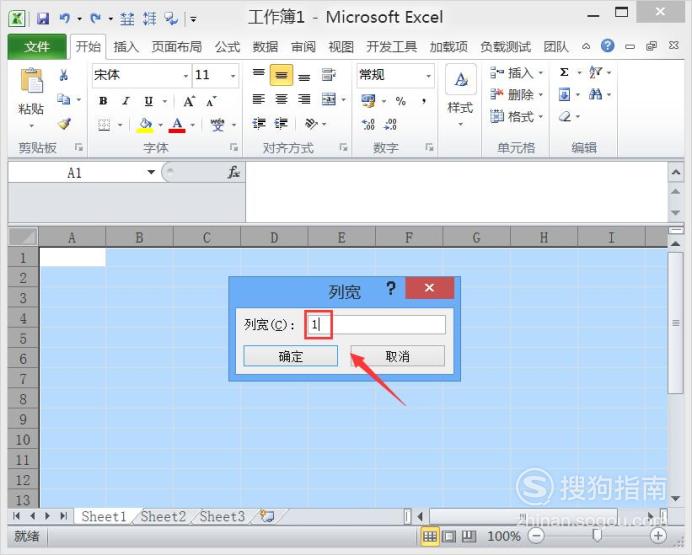Toggle Italic formatting

pos(126,101)
